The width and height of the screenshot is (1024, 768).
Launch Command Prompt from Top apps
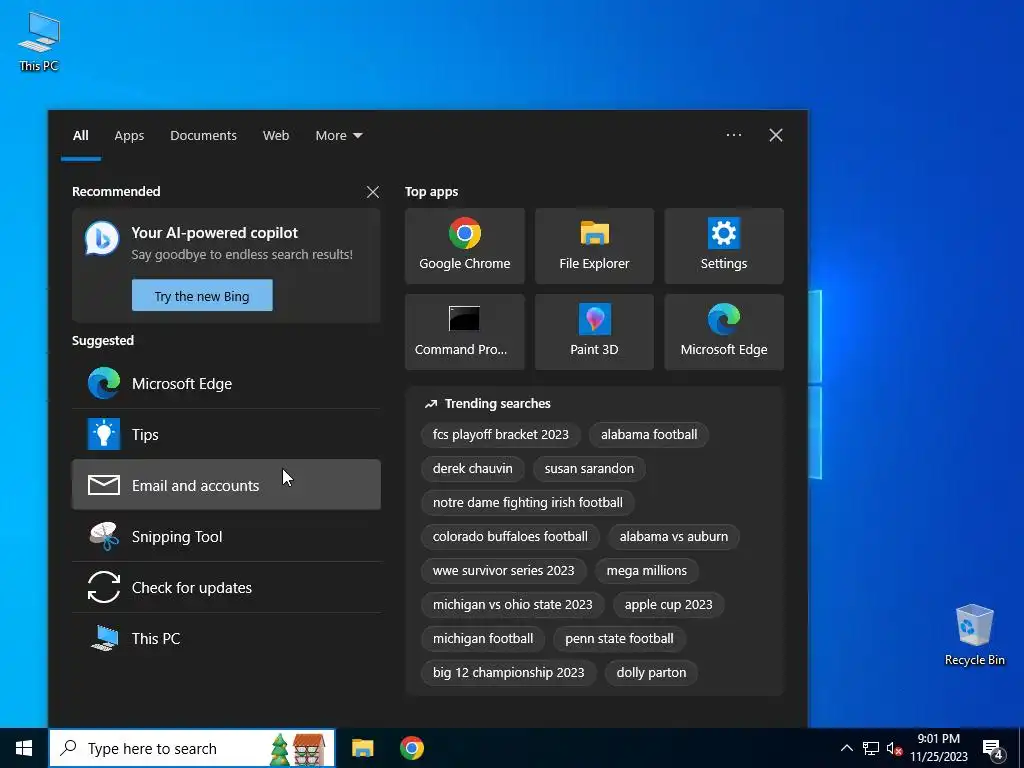(x=464, y=332)
